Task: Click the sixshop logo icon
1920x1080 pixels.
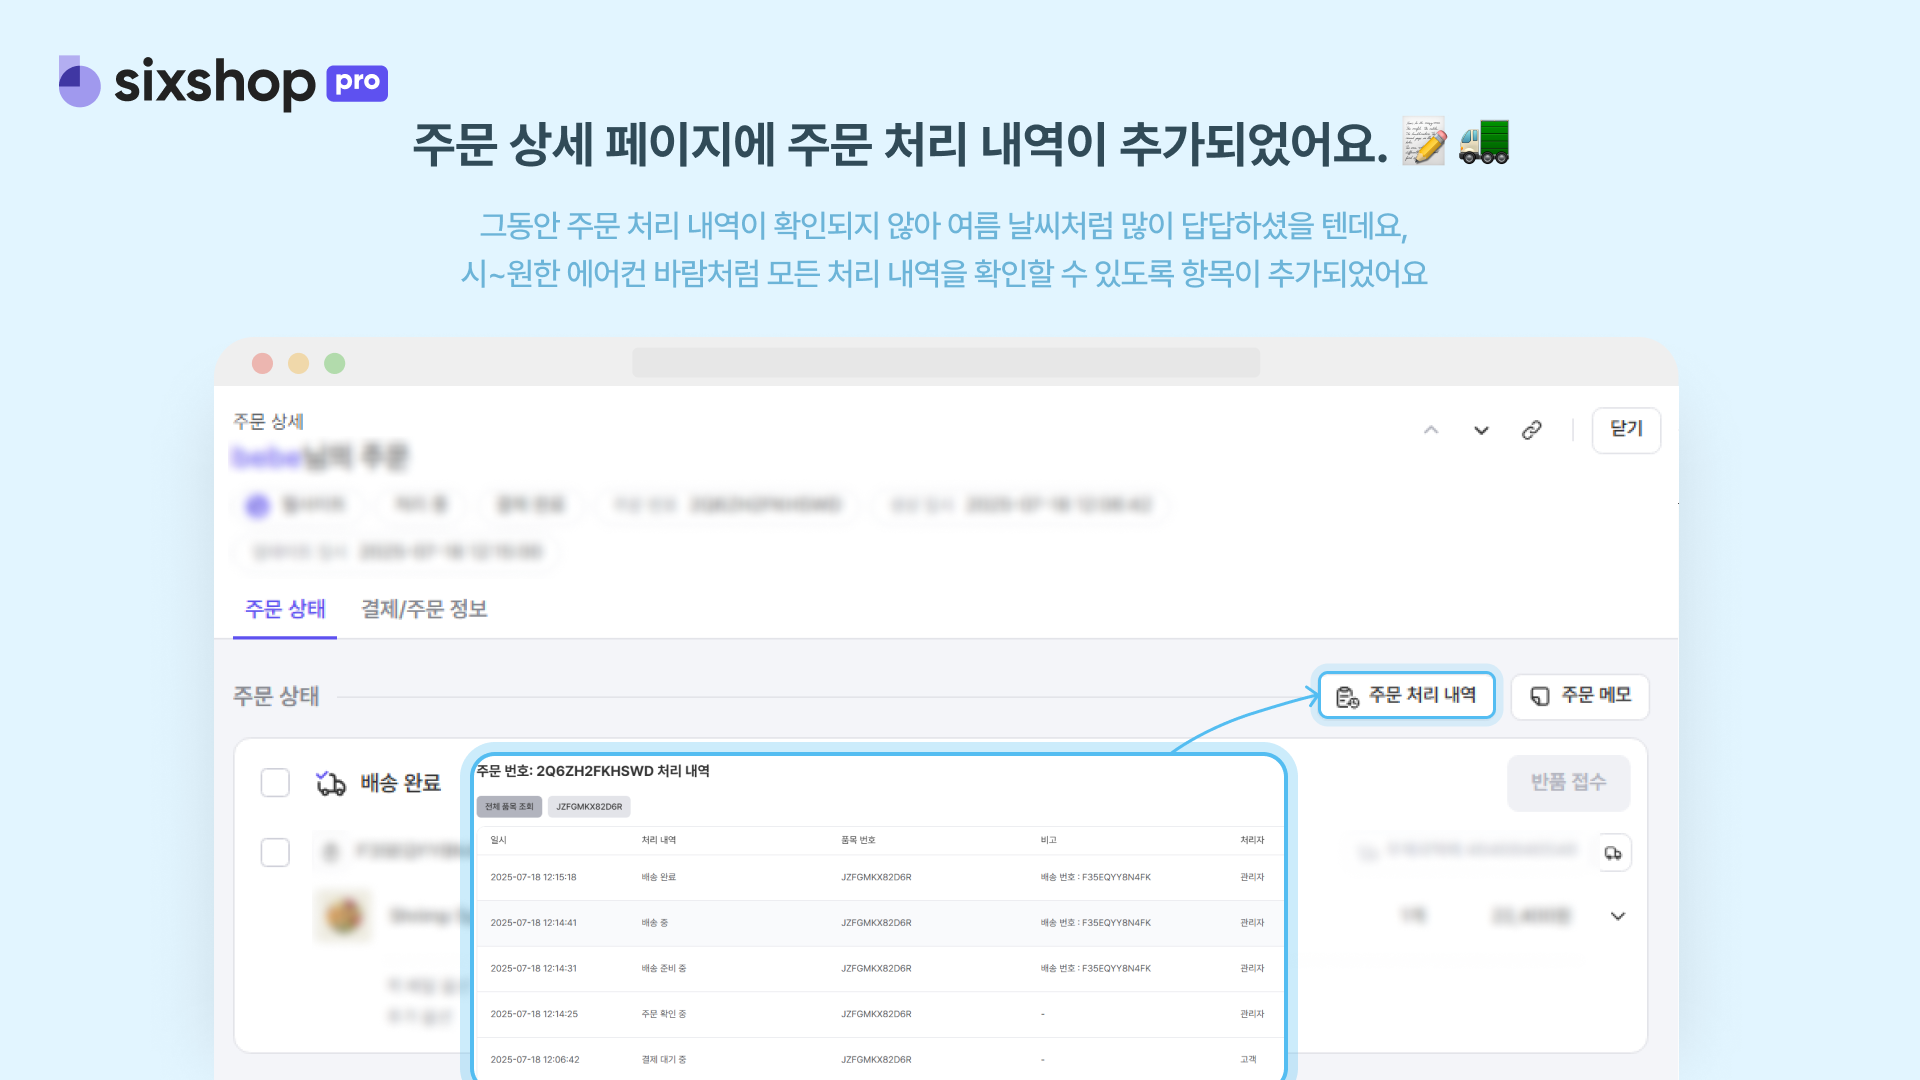Action: pyautogui.click(x=79, y=82)
